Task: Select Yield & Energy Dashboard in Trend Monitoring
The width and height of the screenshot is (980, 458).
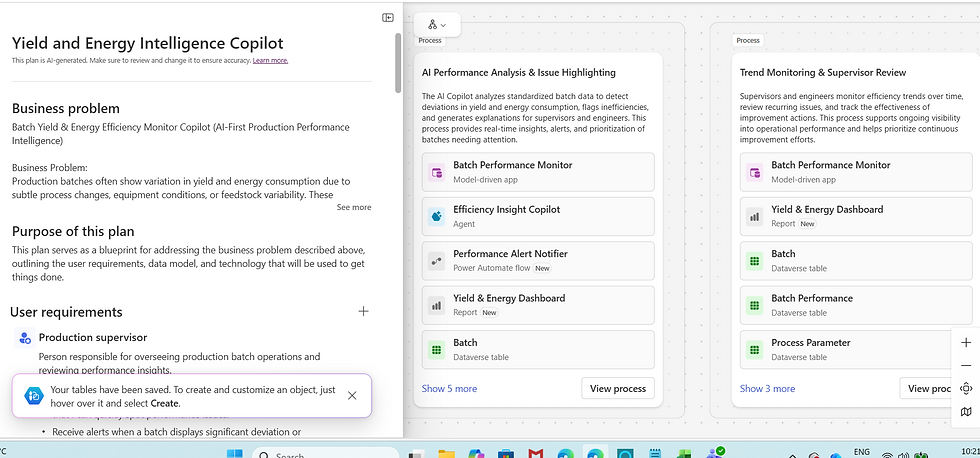Action: [x=855, y=216]
